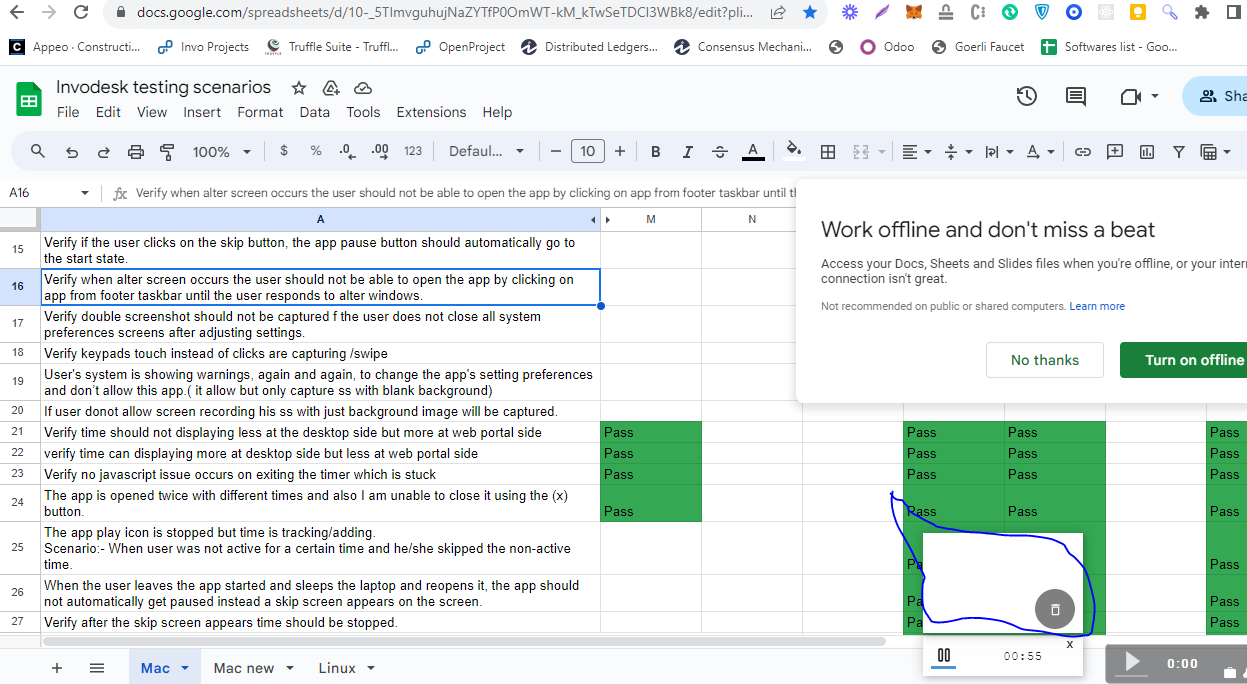Open the Linux sheet tab arrow
This screenshot has width=1247, height=684.
[x=371, y=668]
